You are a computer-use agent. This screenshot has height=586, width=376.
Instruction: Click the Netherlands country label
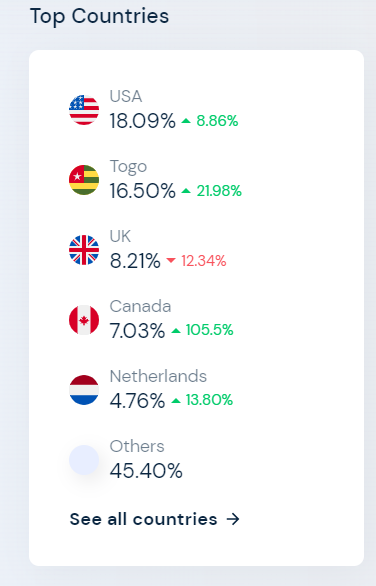158,376
